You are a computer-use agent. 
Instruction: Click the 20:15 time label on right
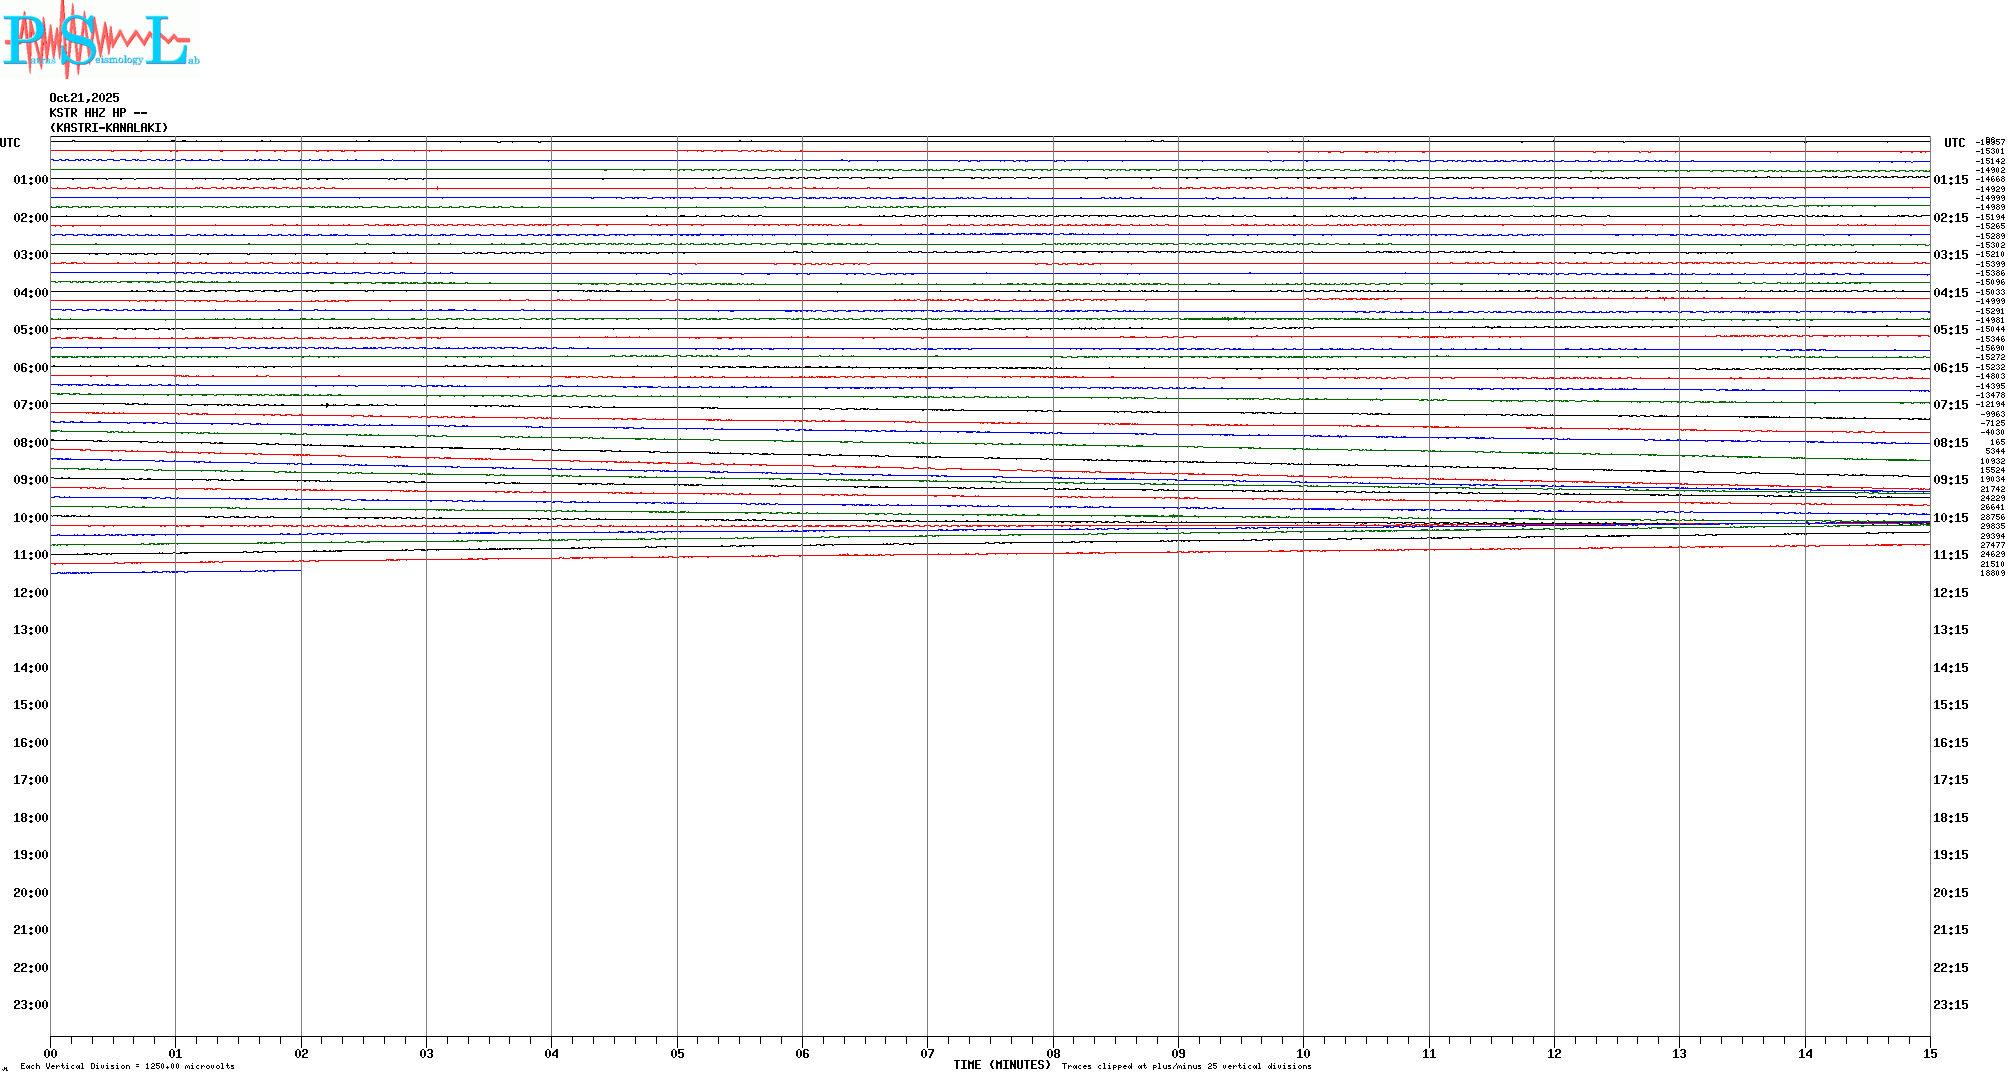coord(1950,893)
